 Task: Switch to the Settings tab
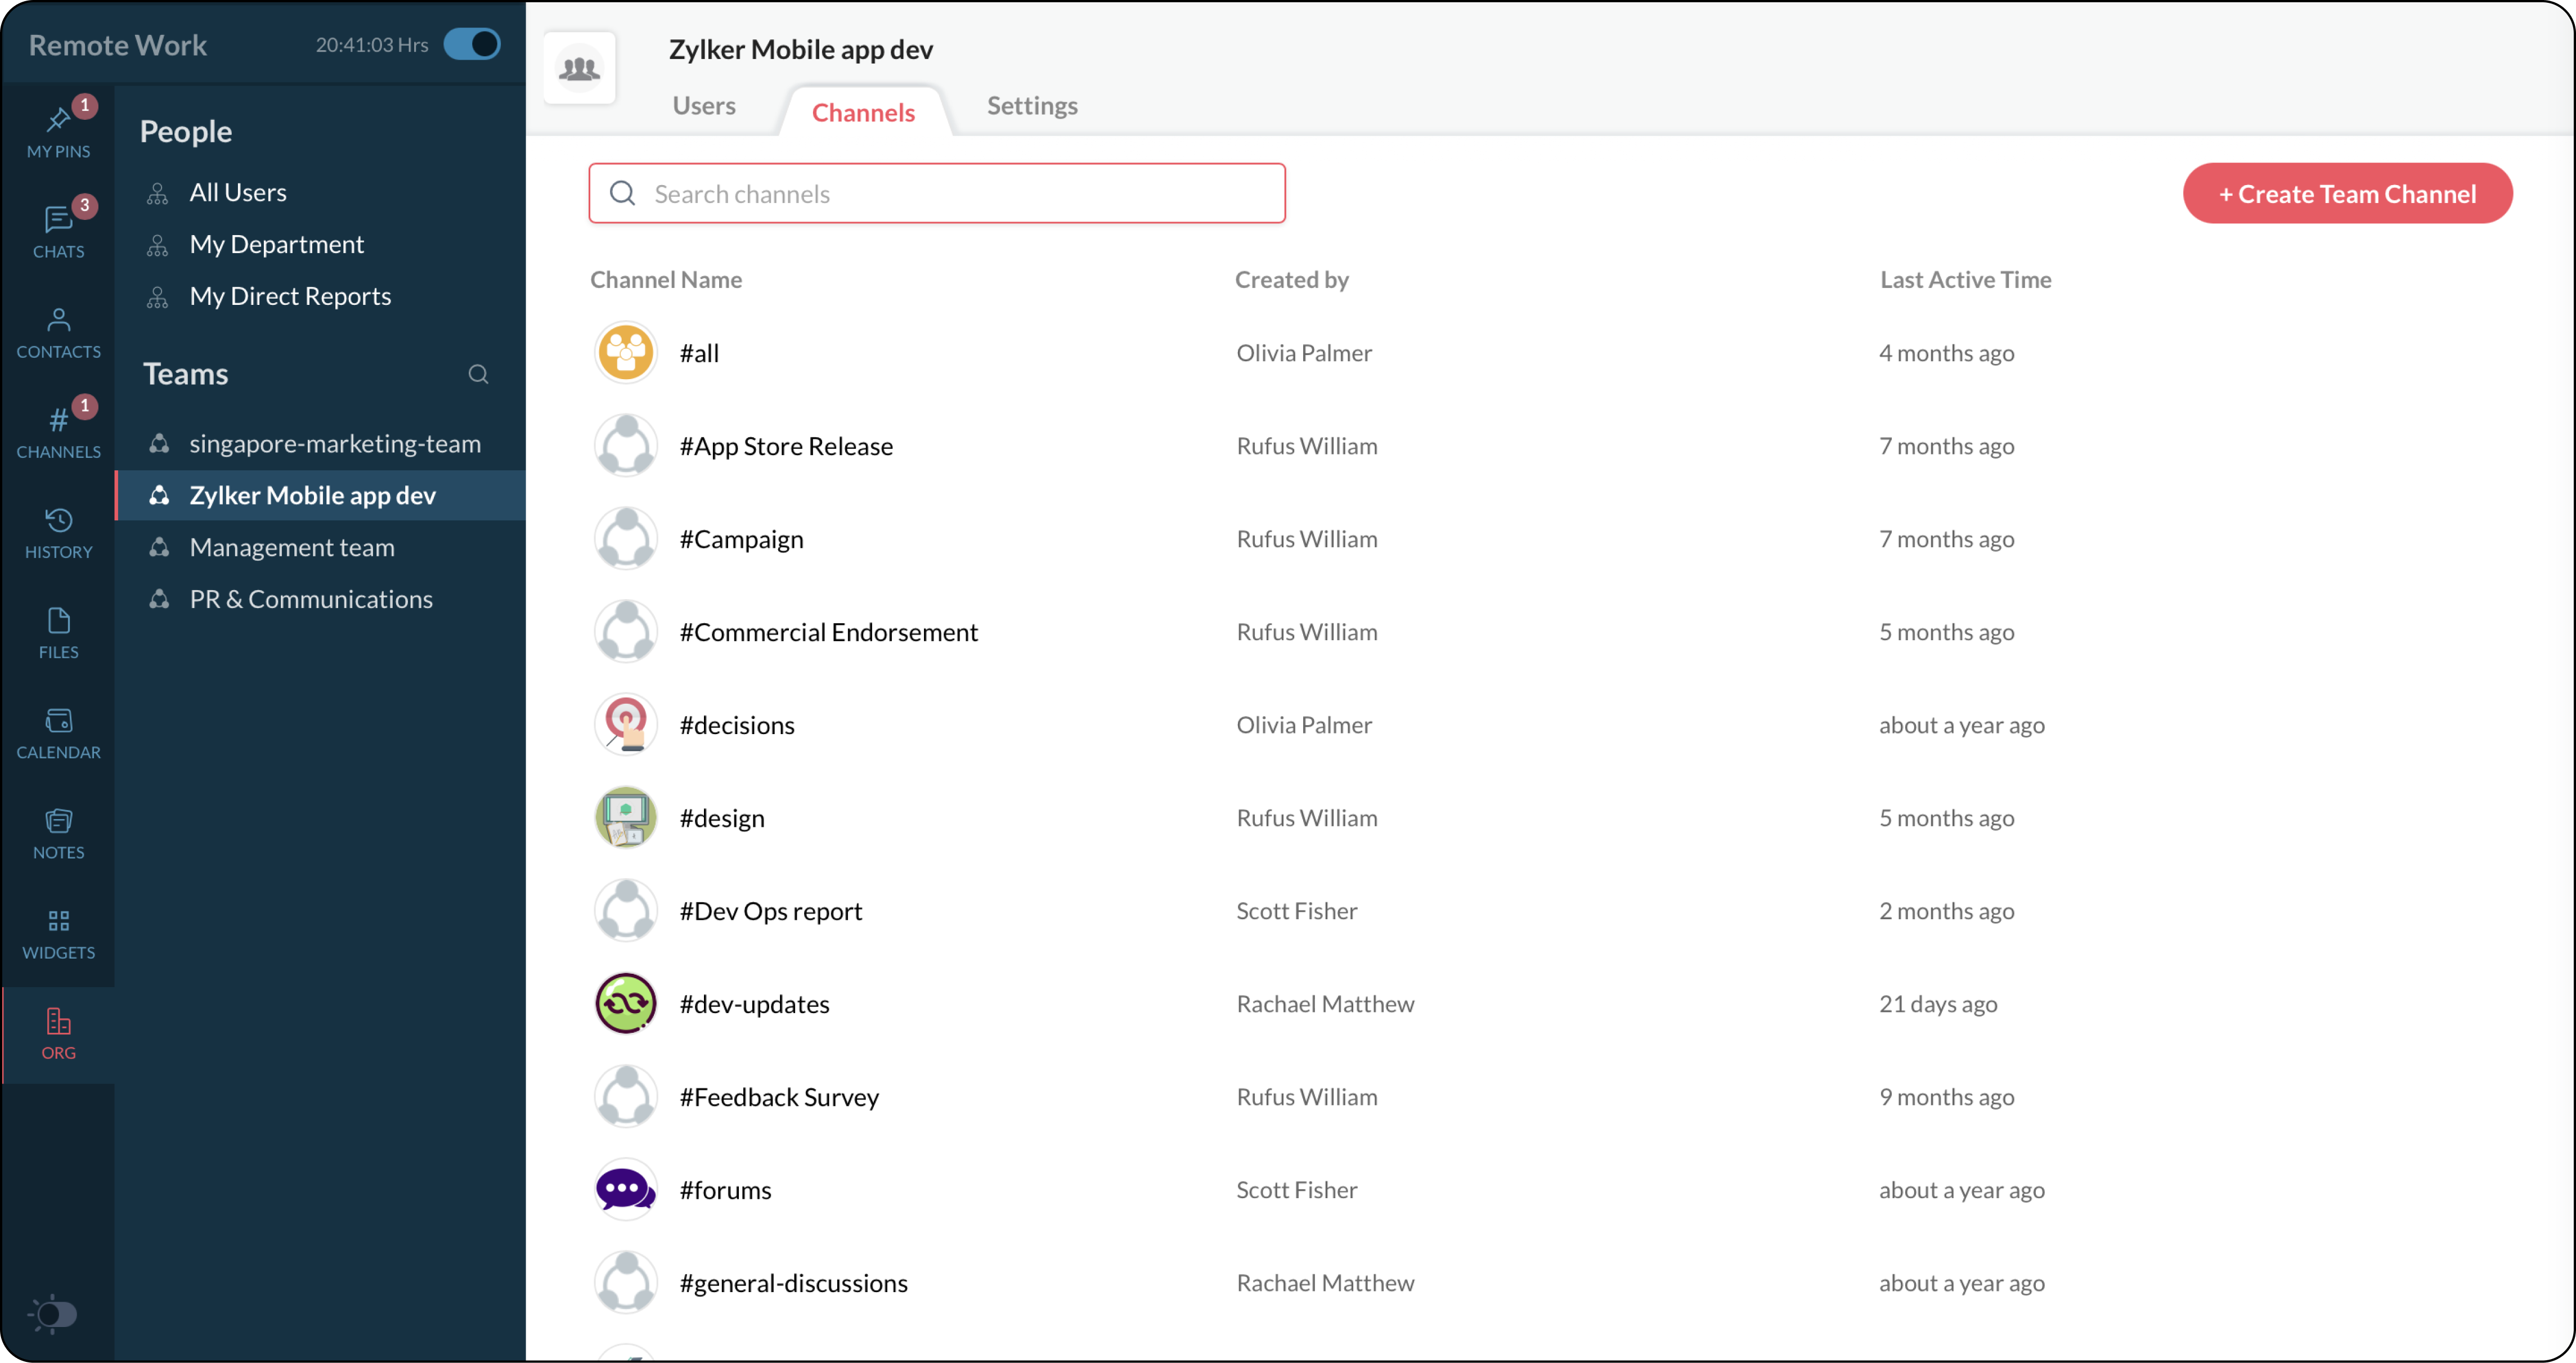(x=1031, y=106)
